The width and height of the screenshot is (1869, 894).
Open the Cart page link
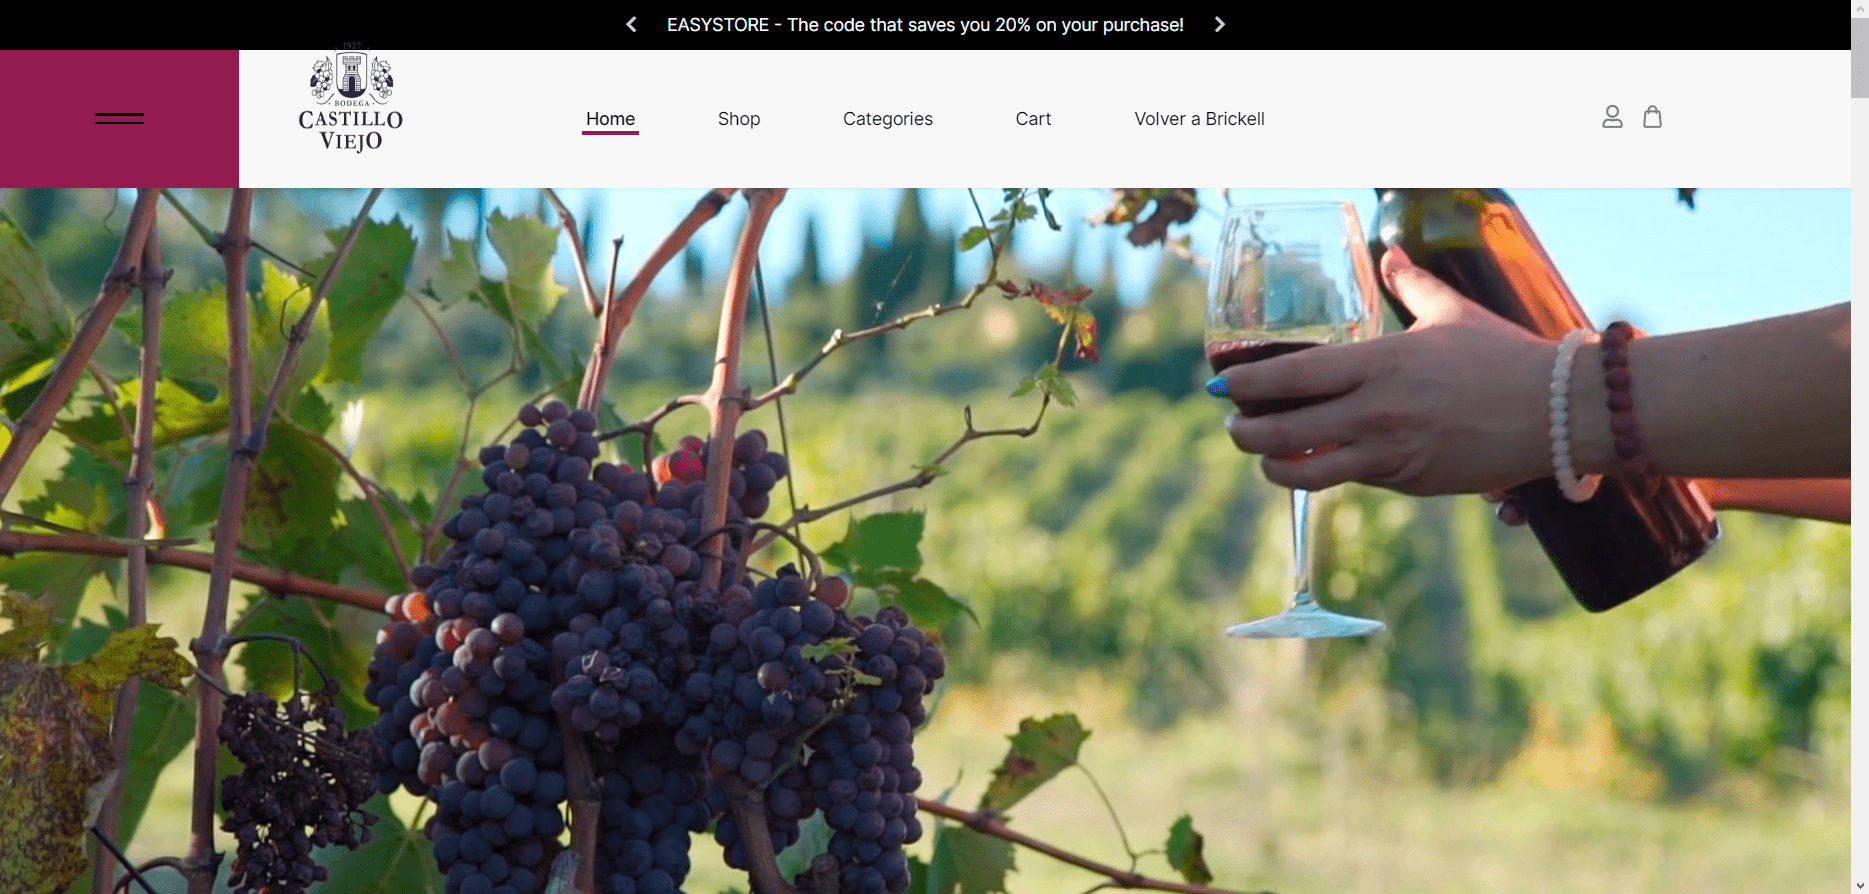point(1033,119)
